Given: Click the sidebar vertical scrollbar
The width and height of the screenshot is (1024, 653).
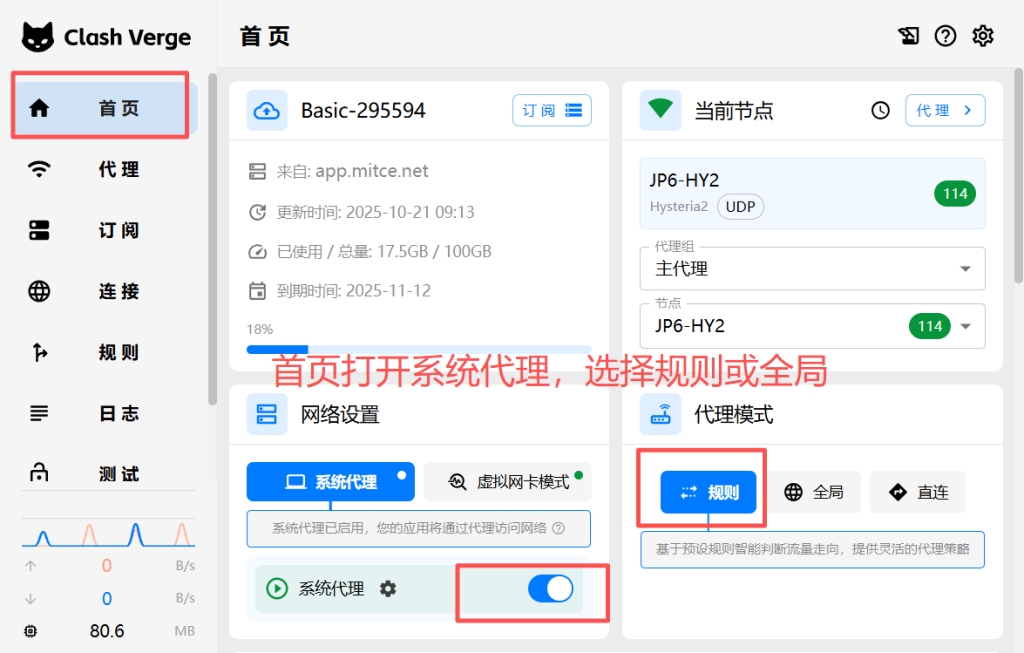Looking at the screenshot, I should 212,240.
